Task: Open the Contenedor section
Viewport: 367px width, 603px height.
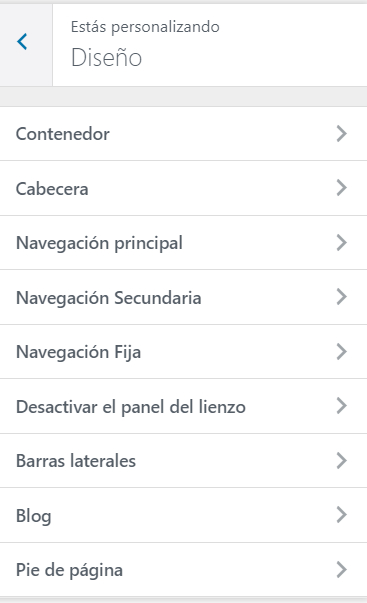Action: point(184,134)
